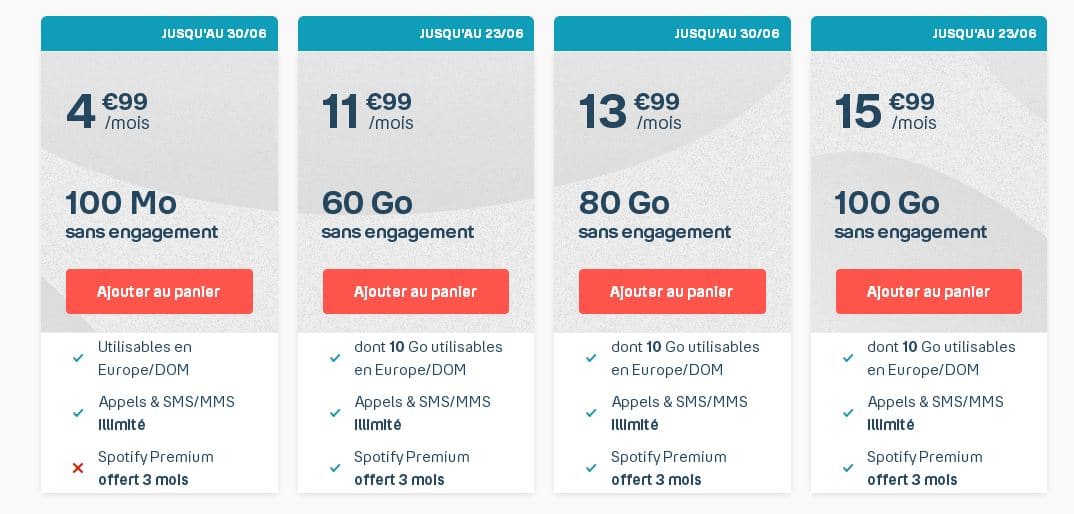Add the 15€99 100 Go plan to cart

(x=929, y=291)
